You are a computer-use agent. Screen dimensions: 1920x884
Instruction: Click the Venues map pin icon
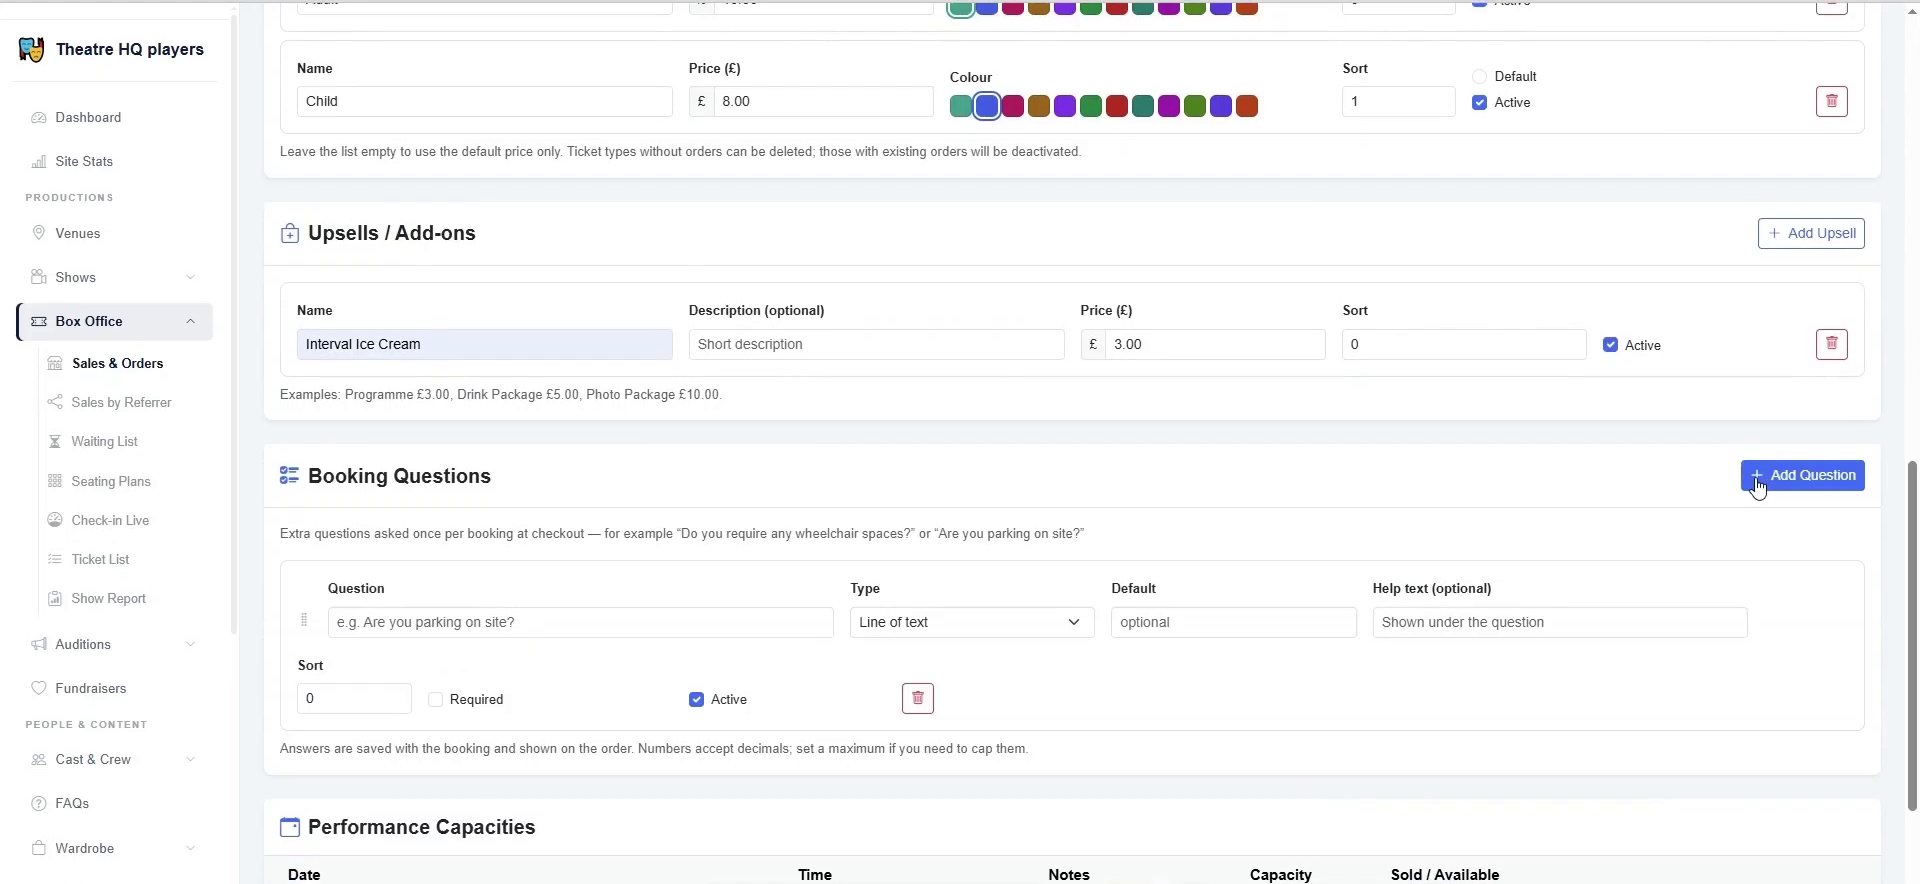point(39,233)
